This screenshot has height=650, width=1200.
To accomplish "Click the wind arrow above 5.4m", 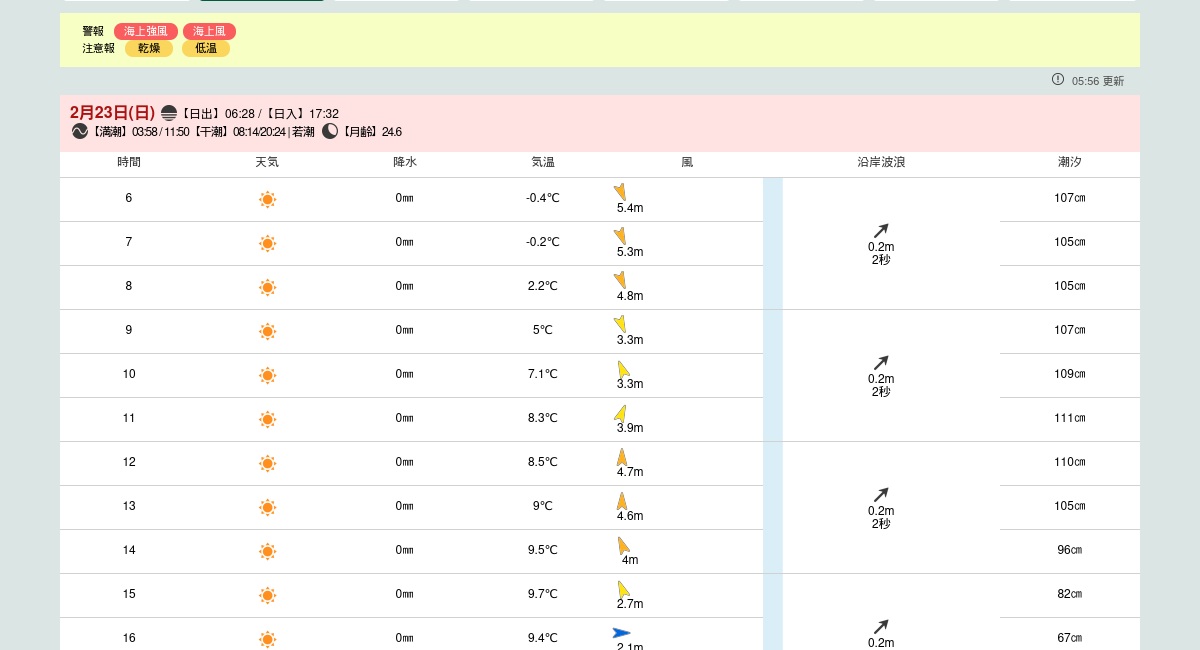I will pos(621,192).
